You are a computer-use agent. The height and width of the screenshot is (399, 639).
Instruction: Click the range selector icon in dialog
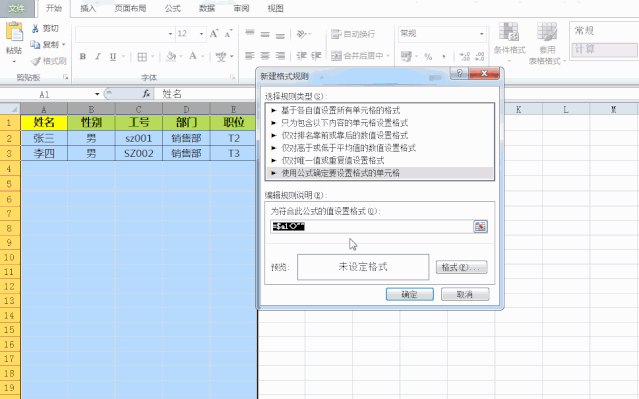pyautogui.click(x=480, y=227)
